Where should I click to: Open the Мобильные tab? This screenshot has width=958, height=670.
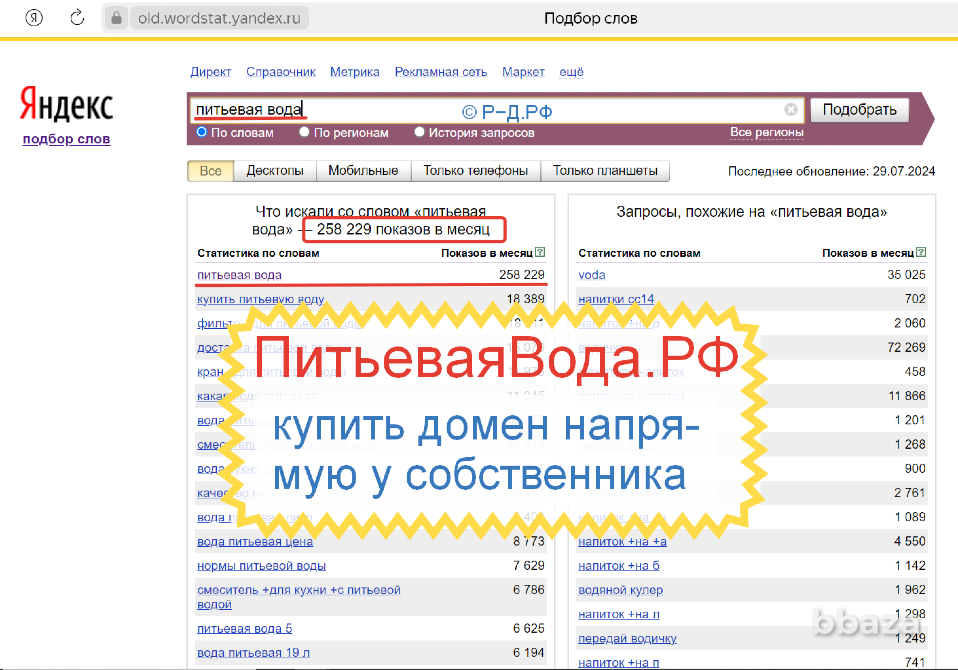[361, 170]
